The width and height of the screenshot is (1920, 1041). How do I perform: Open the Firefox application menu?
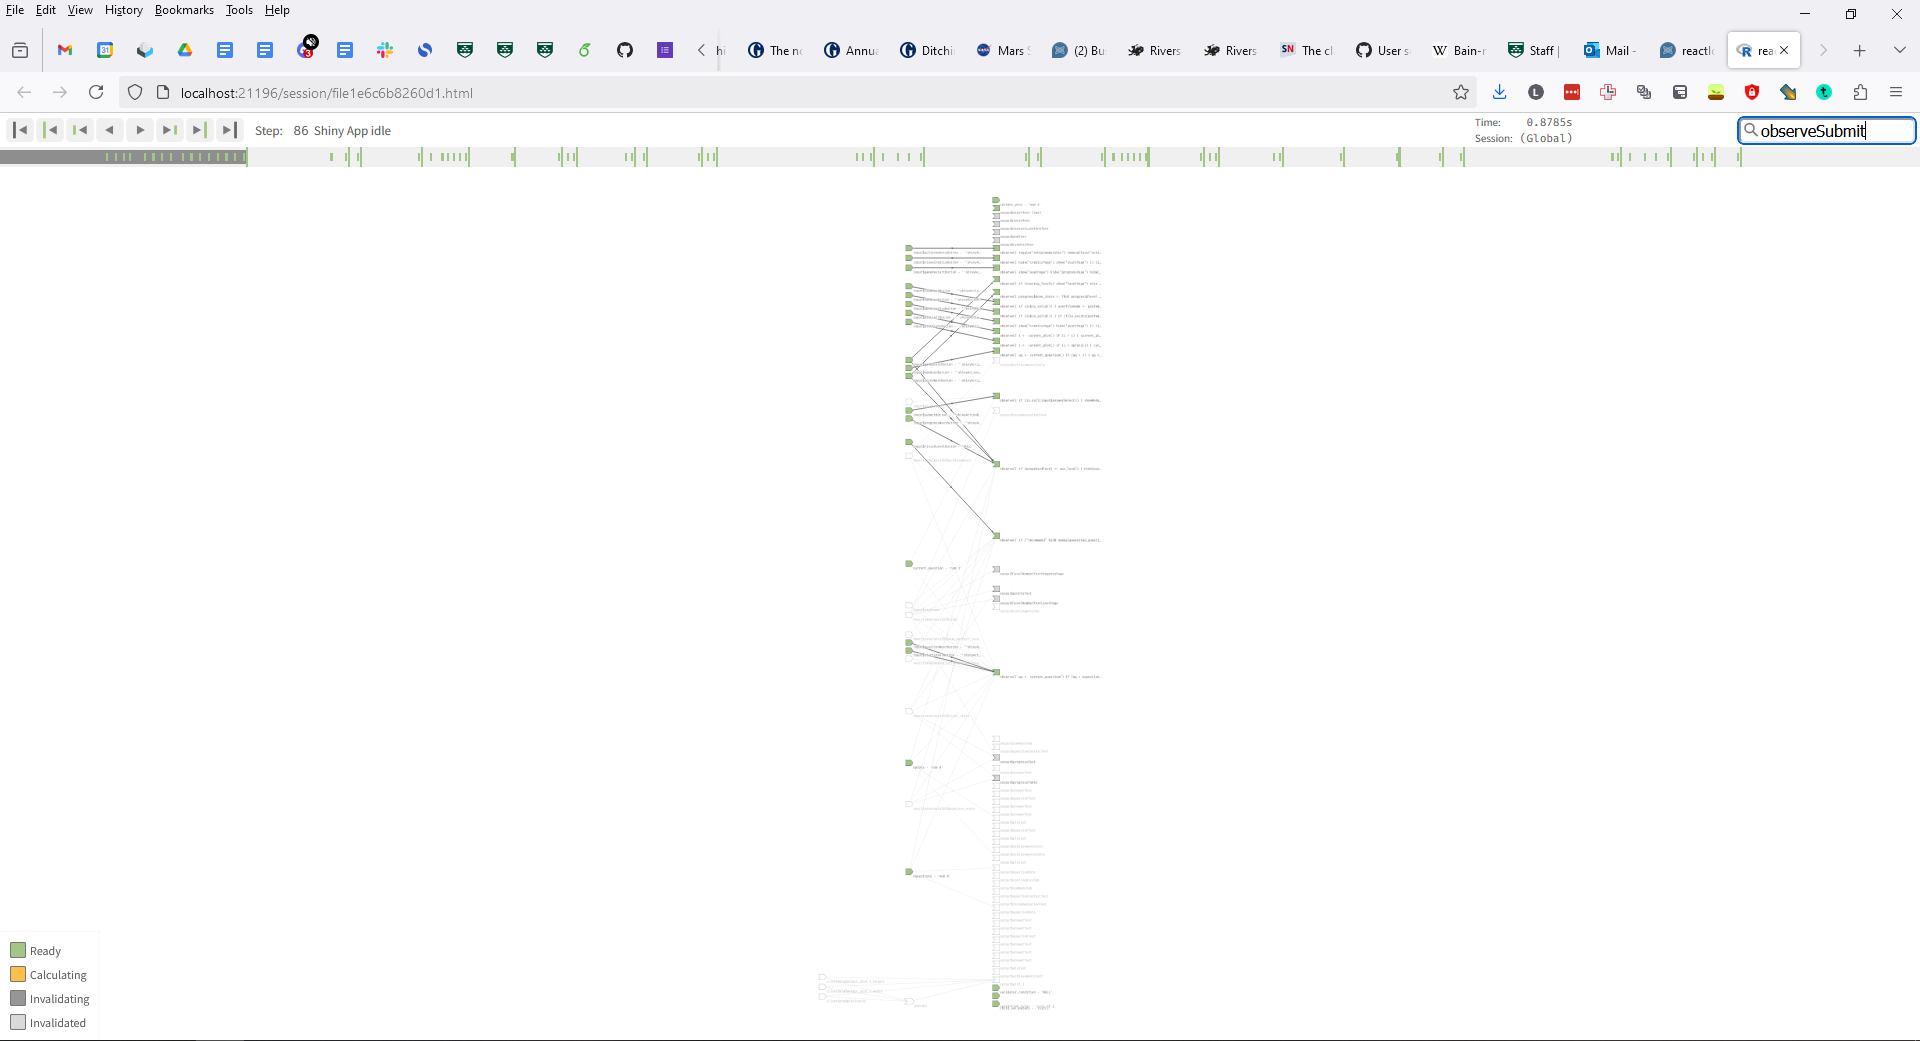click(1896, 92)
